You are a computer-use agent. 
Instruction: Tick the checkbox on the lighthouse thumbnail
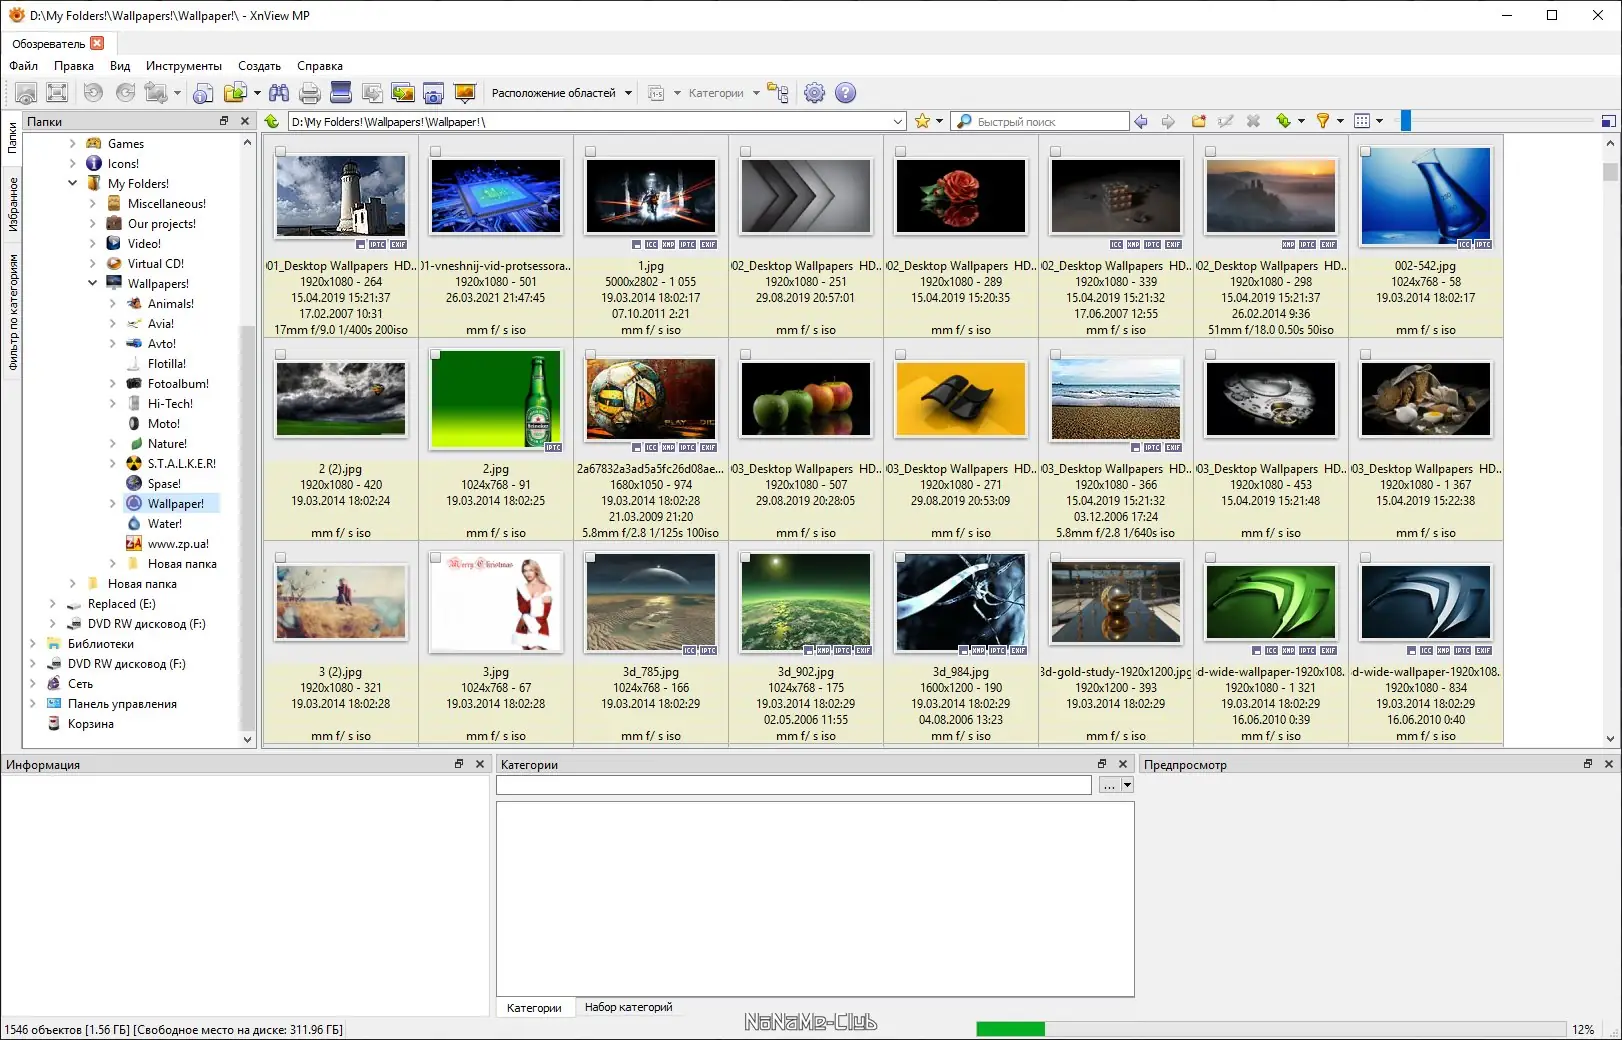click(x=281, y=152)
